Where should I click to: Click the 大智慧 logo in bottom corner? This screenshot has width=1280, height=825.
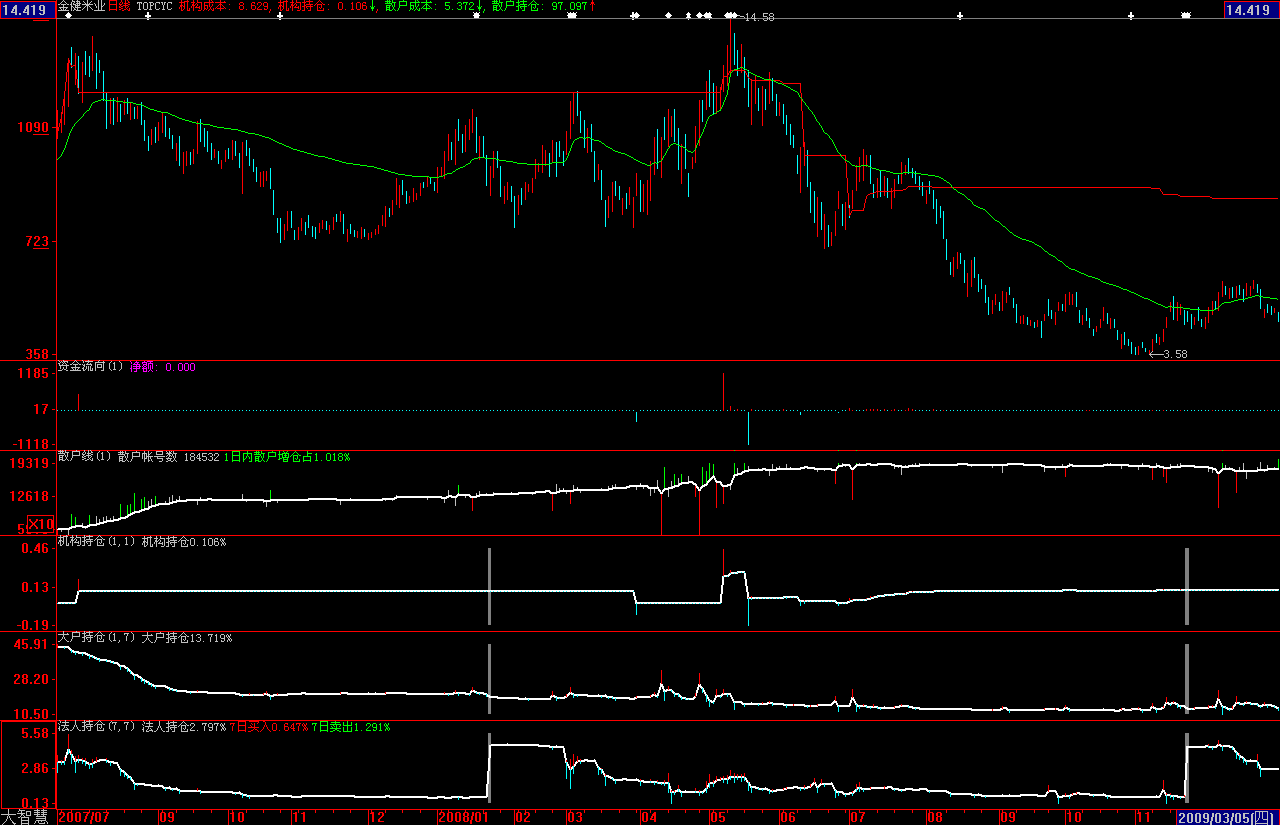[26, 817]
